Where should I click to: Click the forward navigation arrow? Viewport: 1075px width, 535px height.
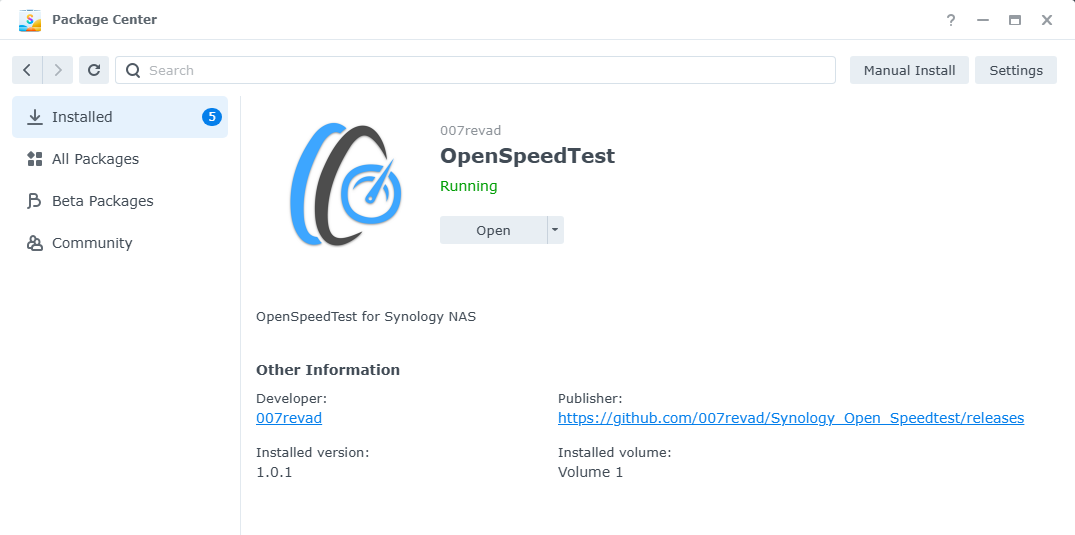pos(58,70)
